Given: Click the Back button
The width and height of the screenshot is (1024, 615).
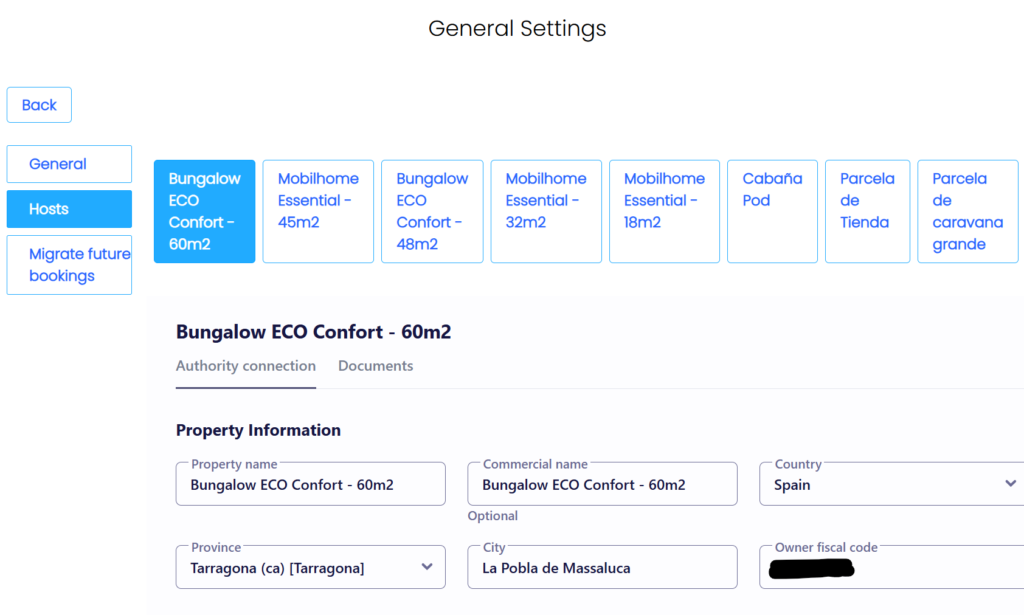Looking at the screenshot, I should [39, 105].
